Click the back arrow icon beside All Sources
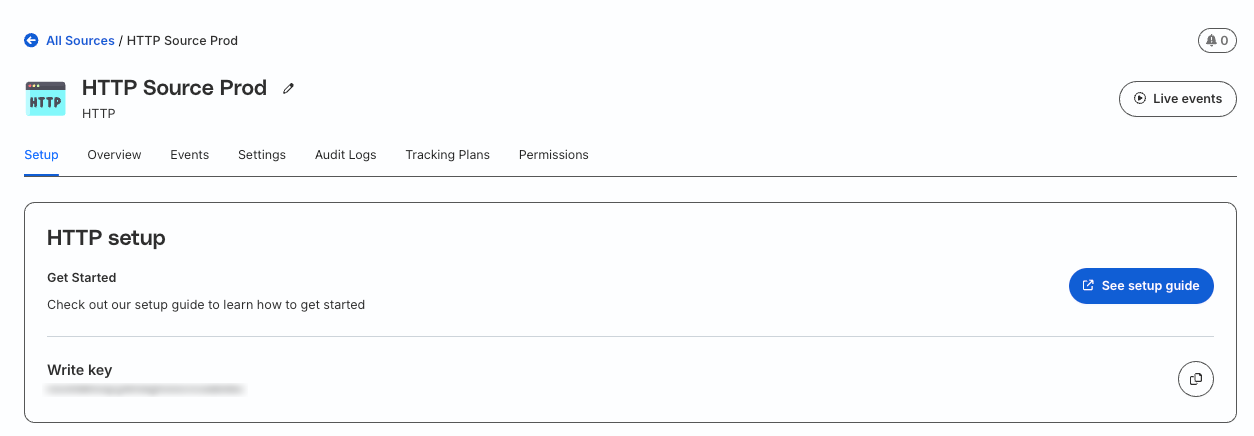This screenshot has width=1254, height=436. [31, 41]
